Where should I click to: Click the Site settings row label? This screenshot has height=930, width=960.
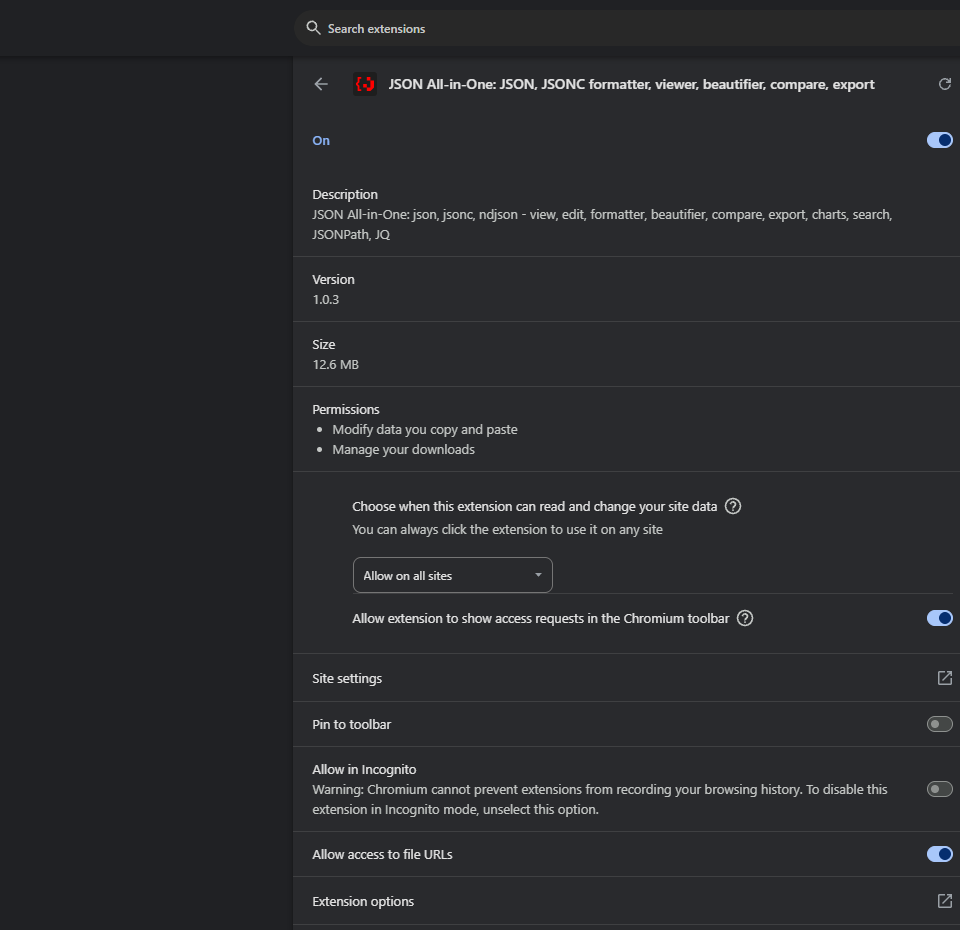(x=347, y=678)
